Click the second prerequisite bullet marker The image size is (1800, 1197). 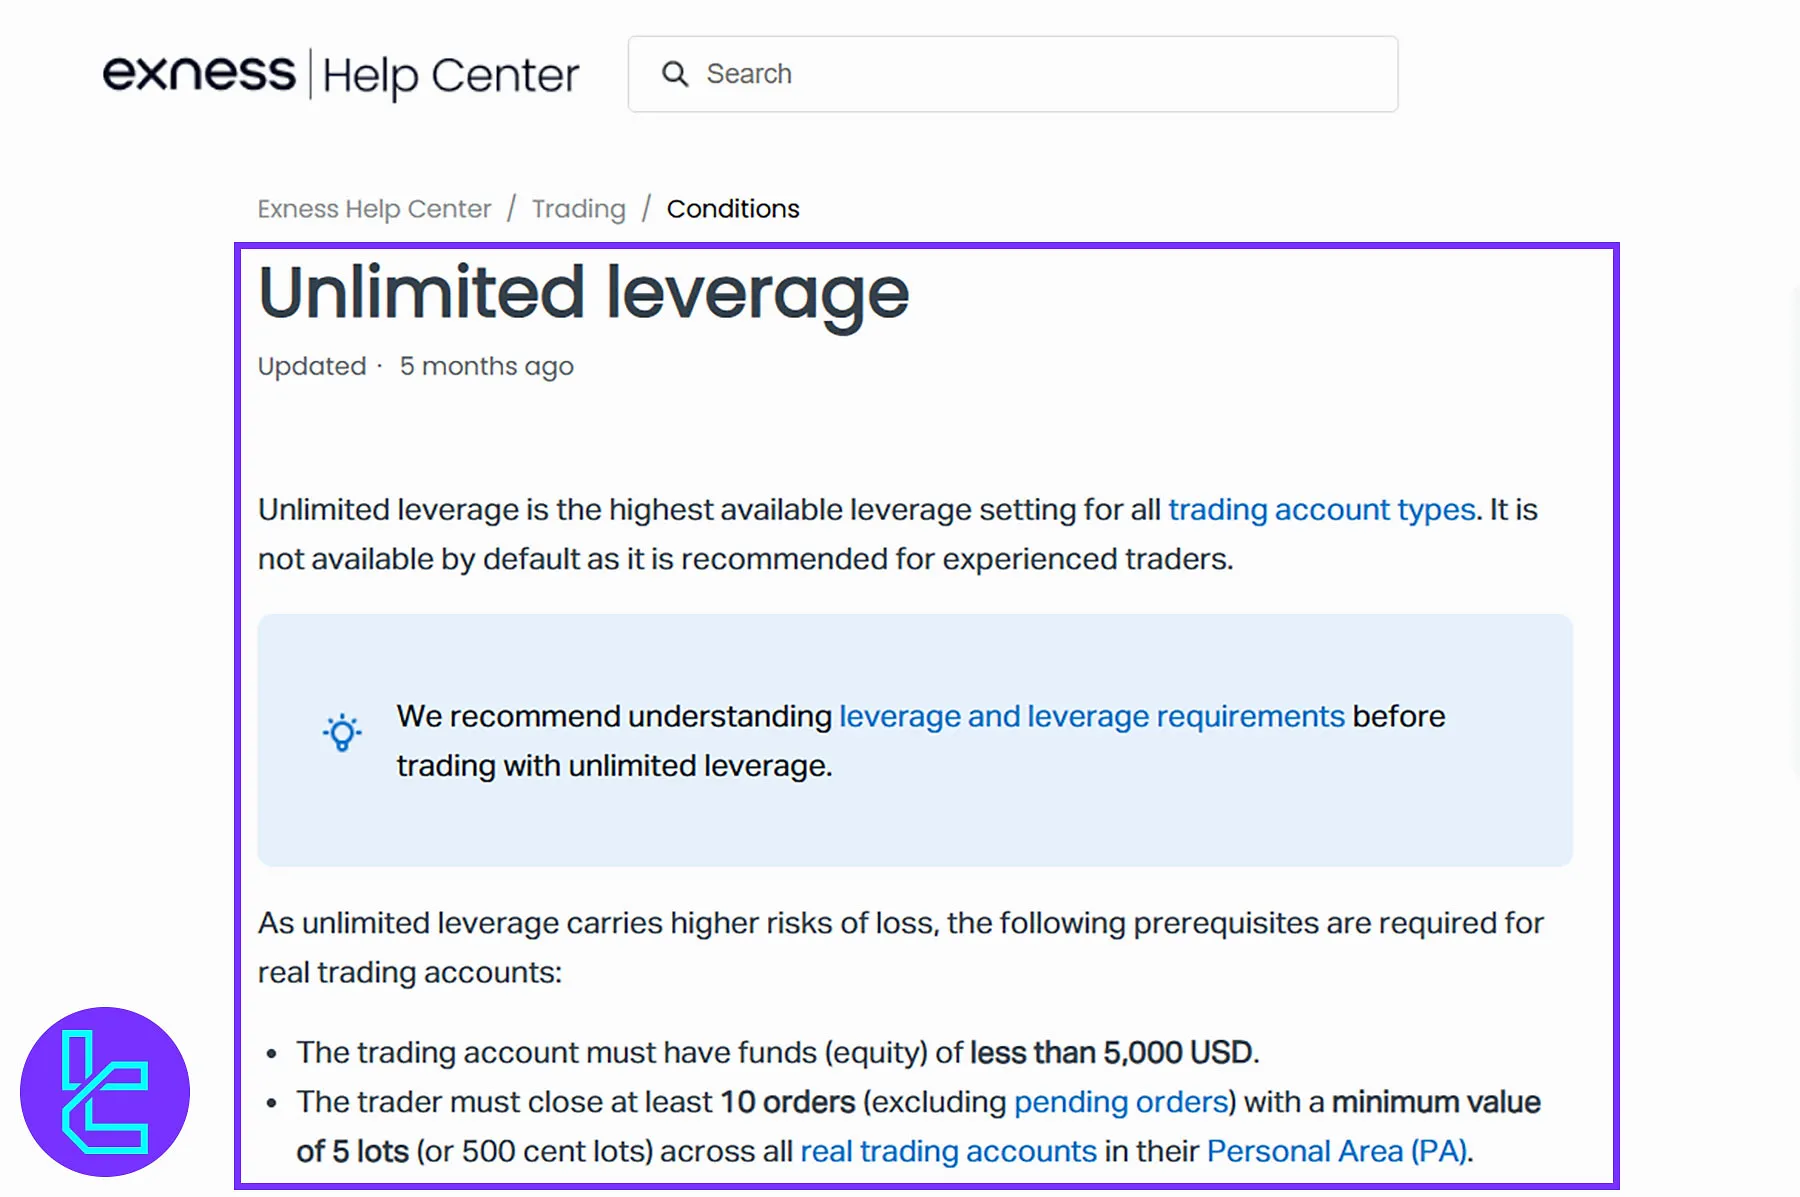click(x=272, y=1103)
